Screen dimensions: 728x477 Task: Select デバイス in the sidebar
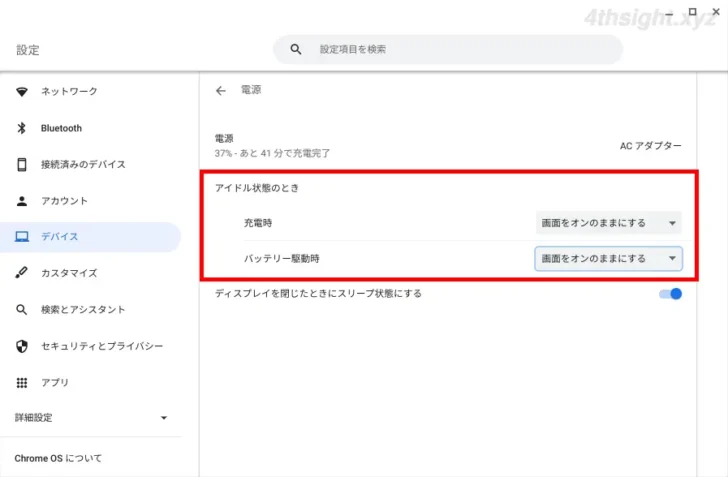coord(91,237)
